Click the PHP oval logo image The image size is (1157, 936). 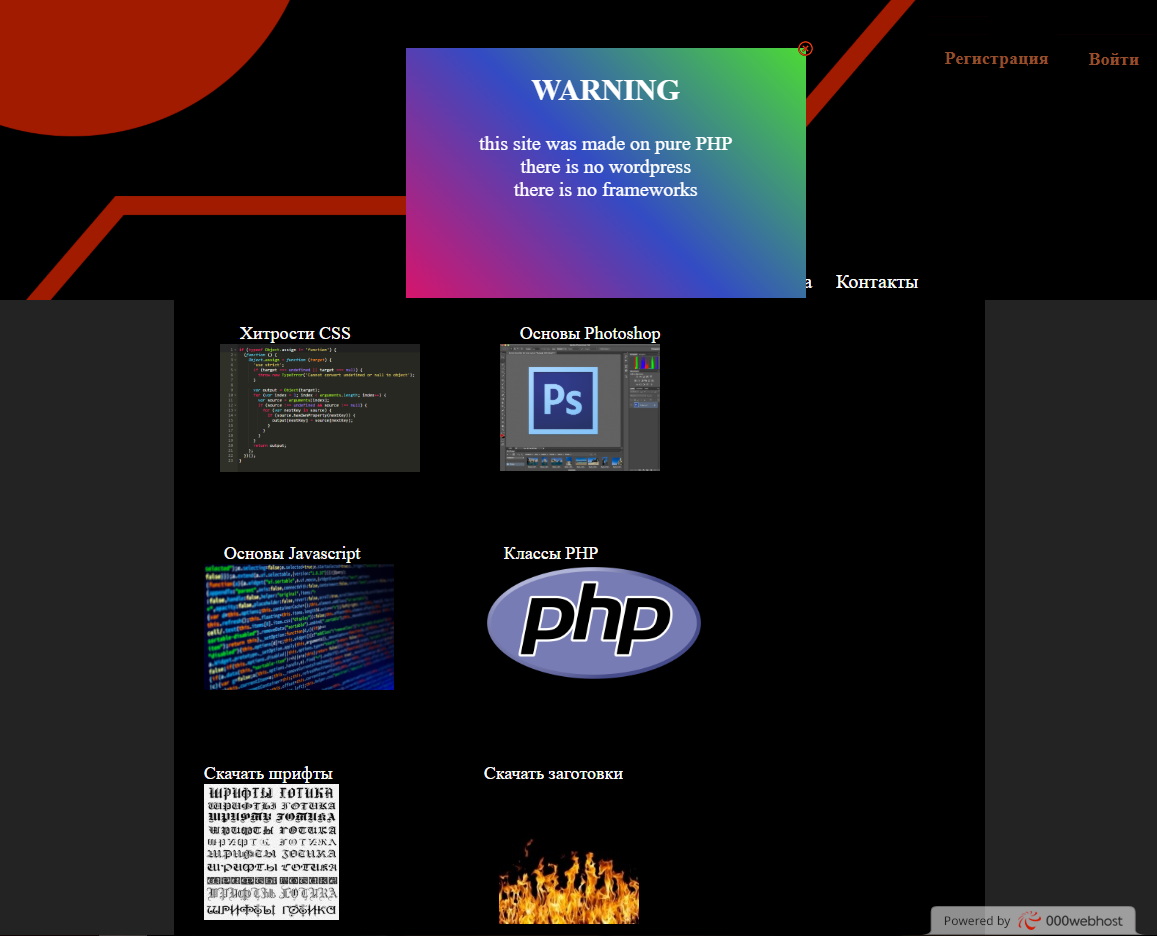(x=594, y=622)
